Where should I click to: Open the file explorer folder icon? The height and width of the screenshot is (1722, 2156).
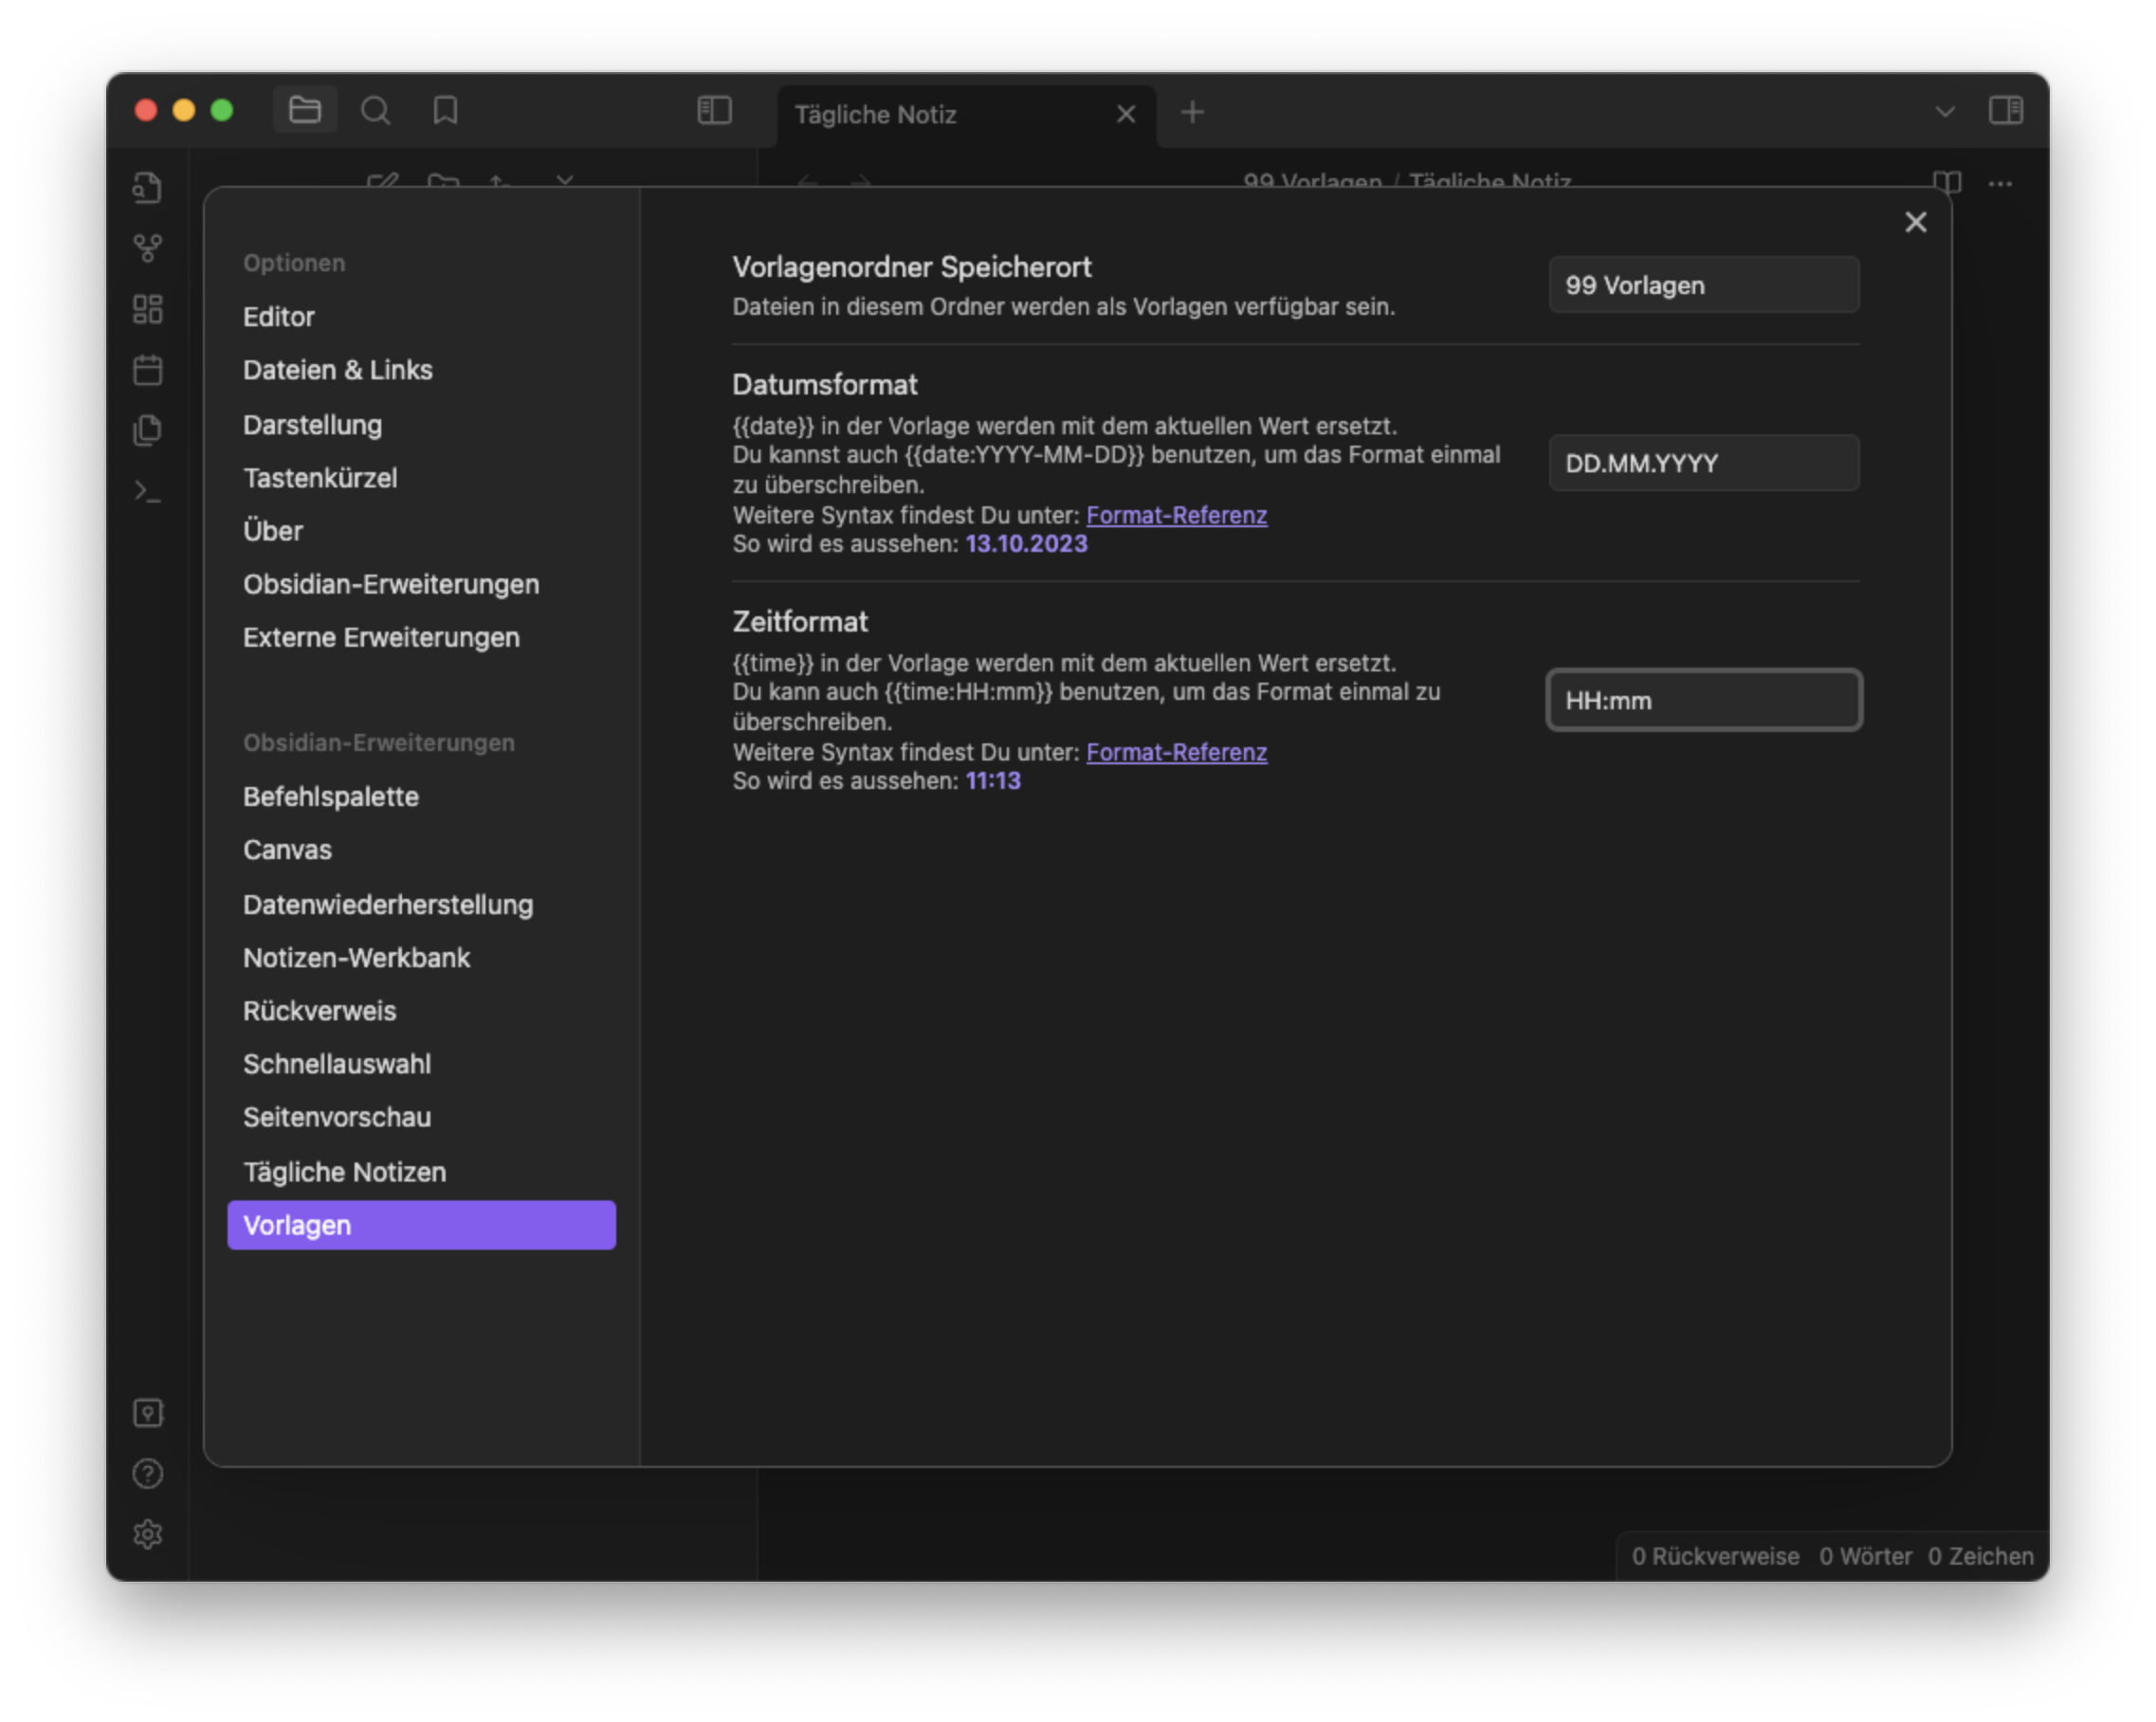304,110
